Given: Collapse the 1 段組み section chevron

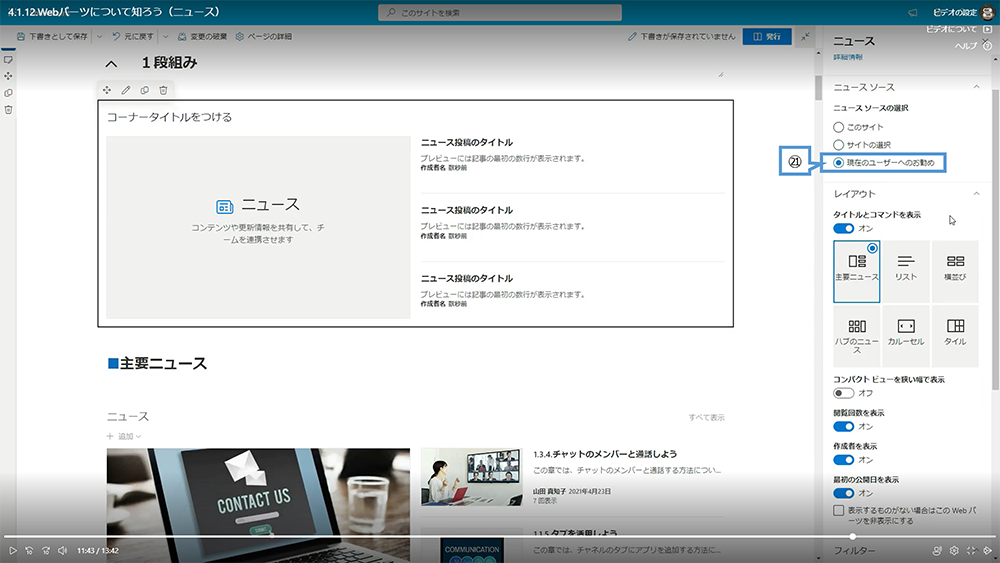Looking at the screenshot, I should [x=111, y=64].
